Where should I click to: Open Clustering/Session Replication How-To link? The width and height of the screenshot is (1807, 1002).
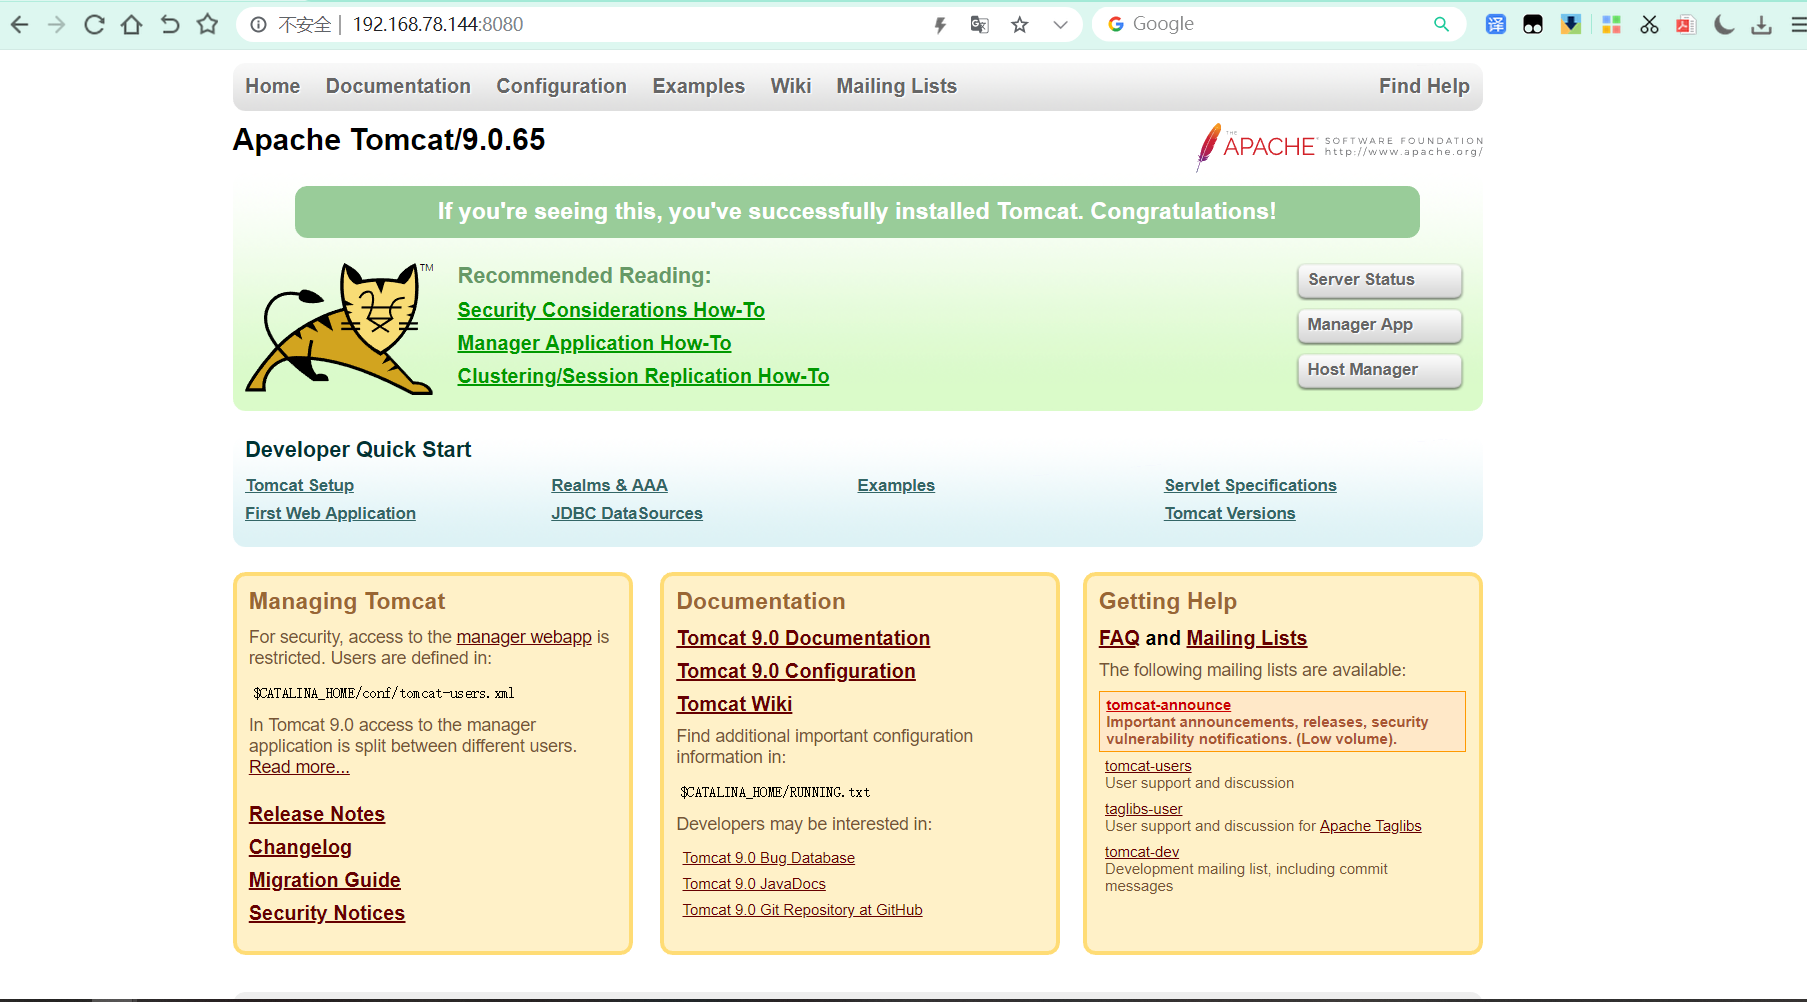[644, 376]
